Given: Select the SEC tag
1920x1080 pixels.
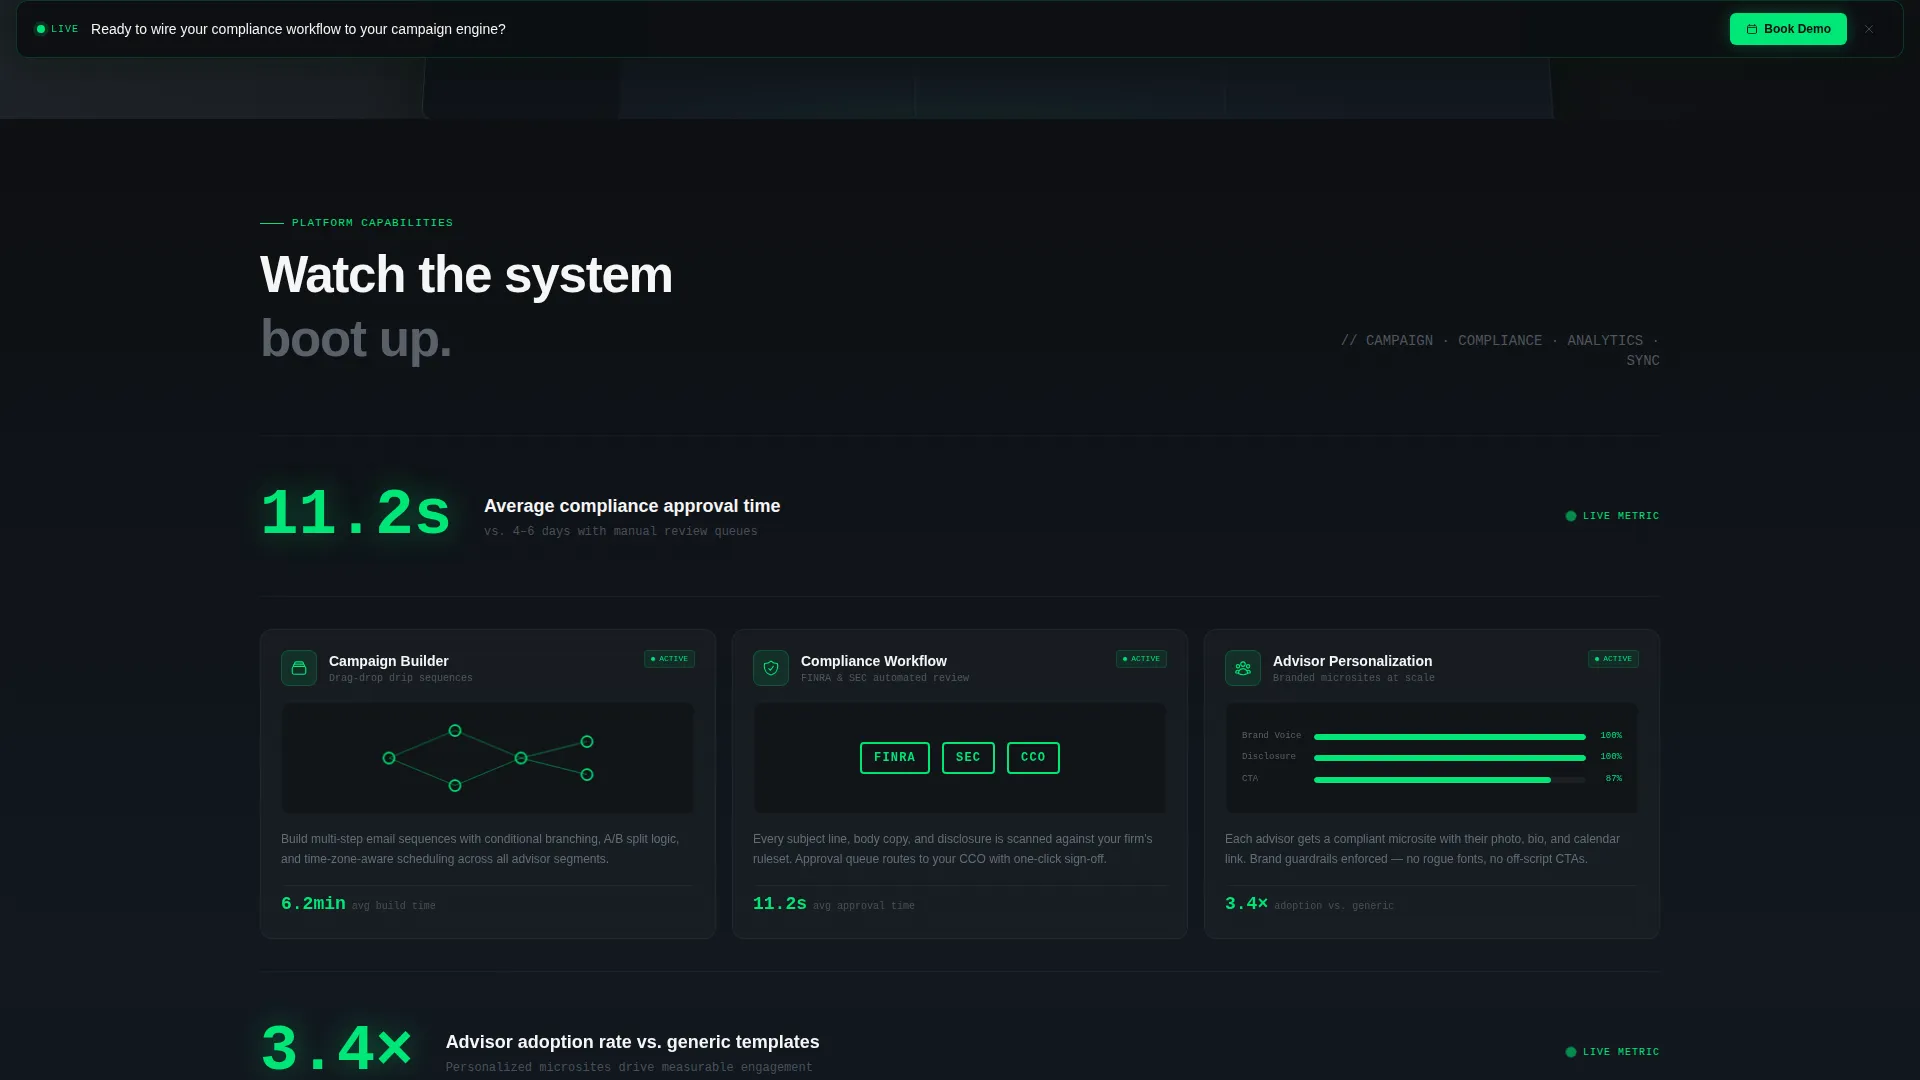Looking at the screenshot, I should pyautogui.click(x=968, y=758).
